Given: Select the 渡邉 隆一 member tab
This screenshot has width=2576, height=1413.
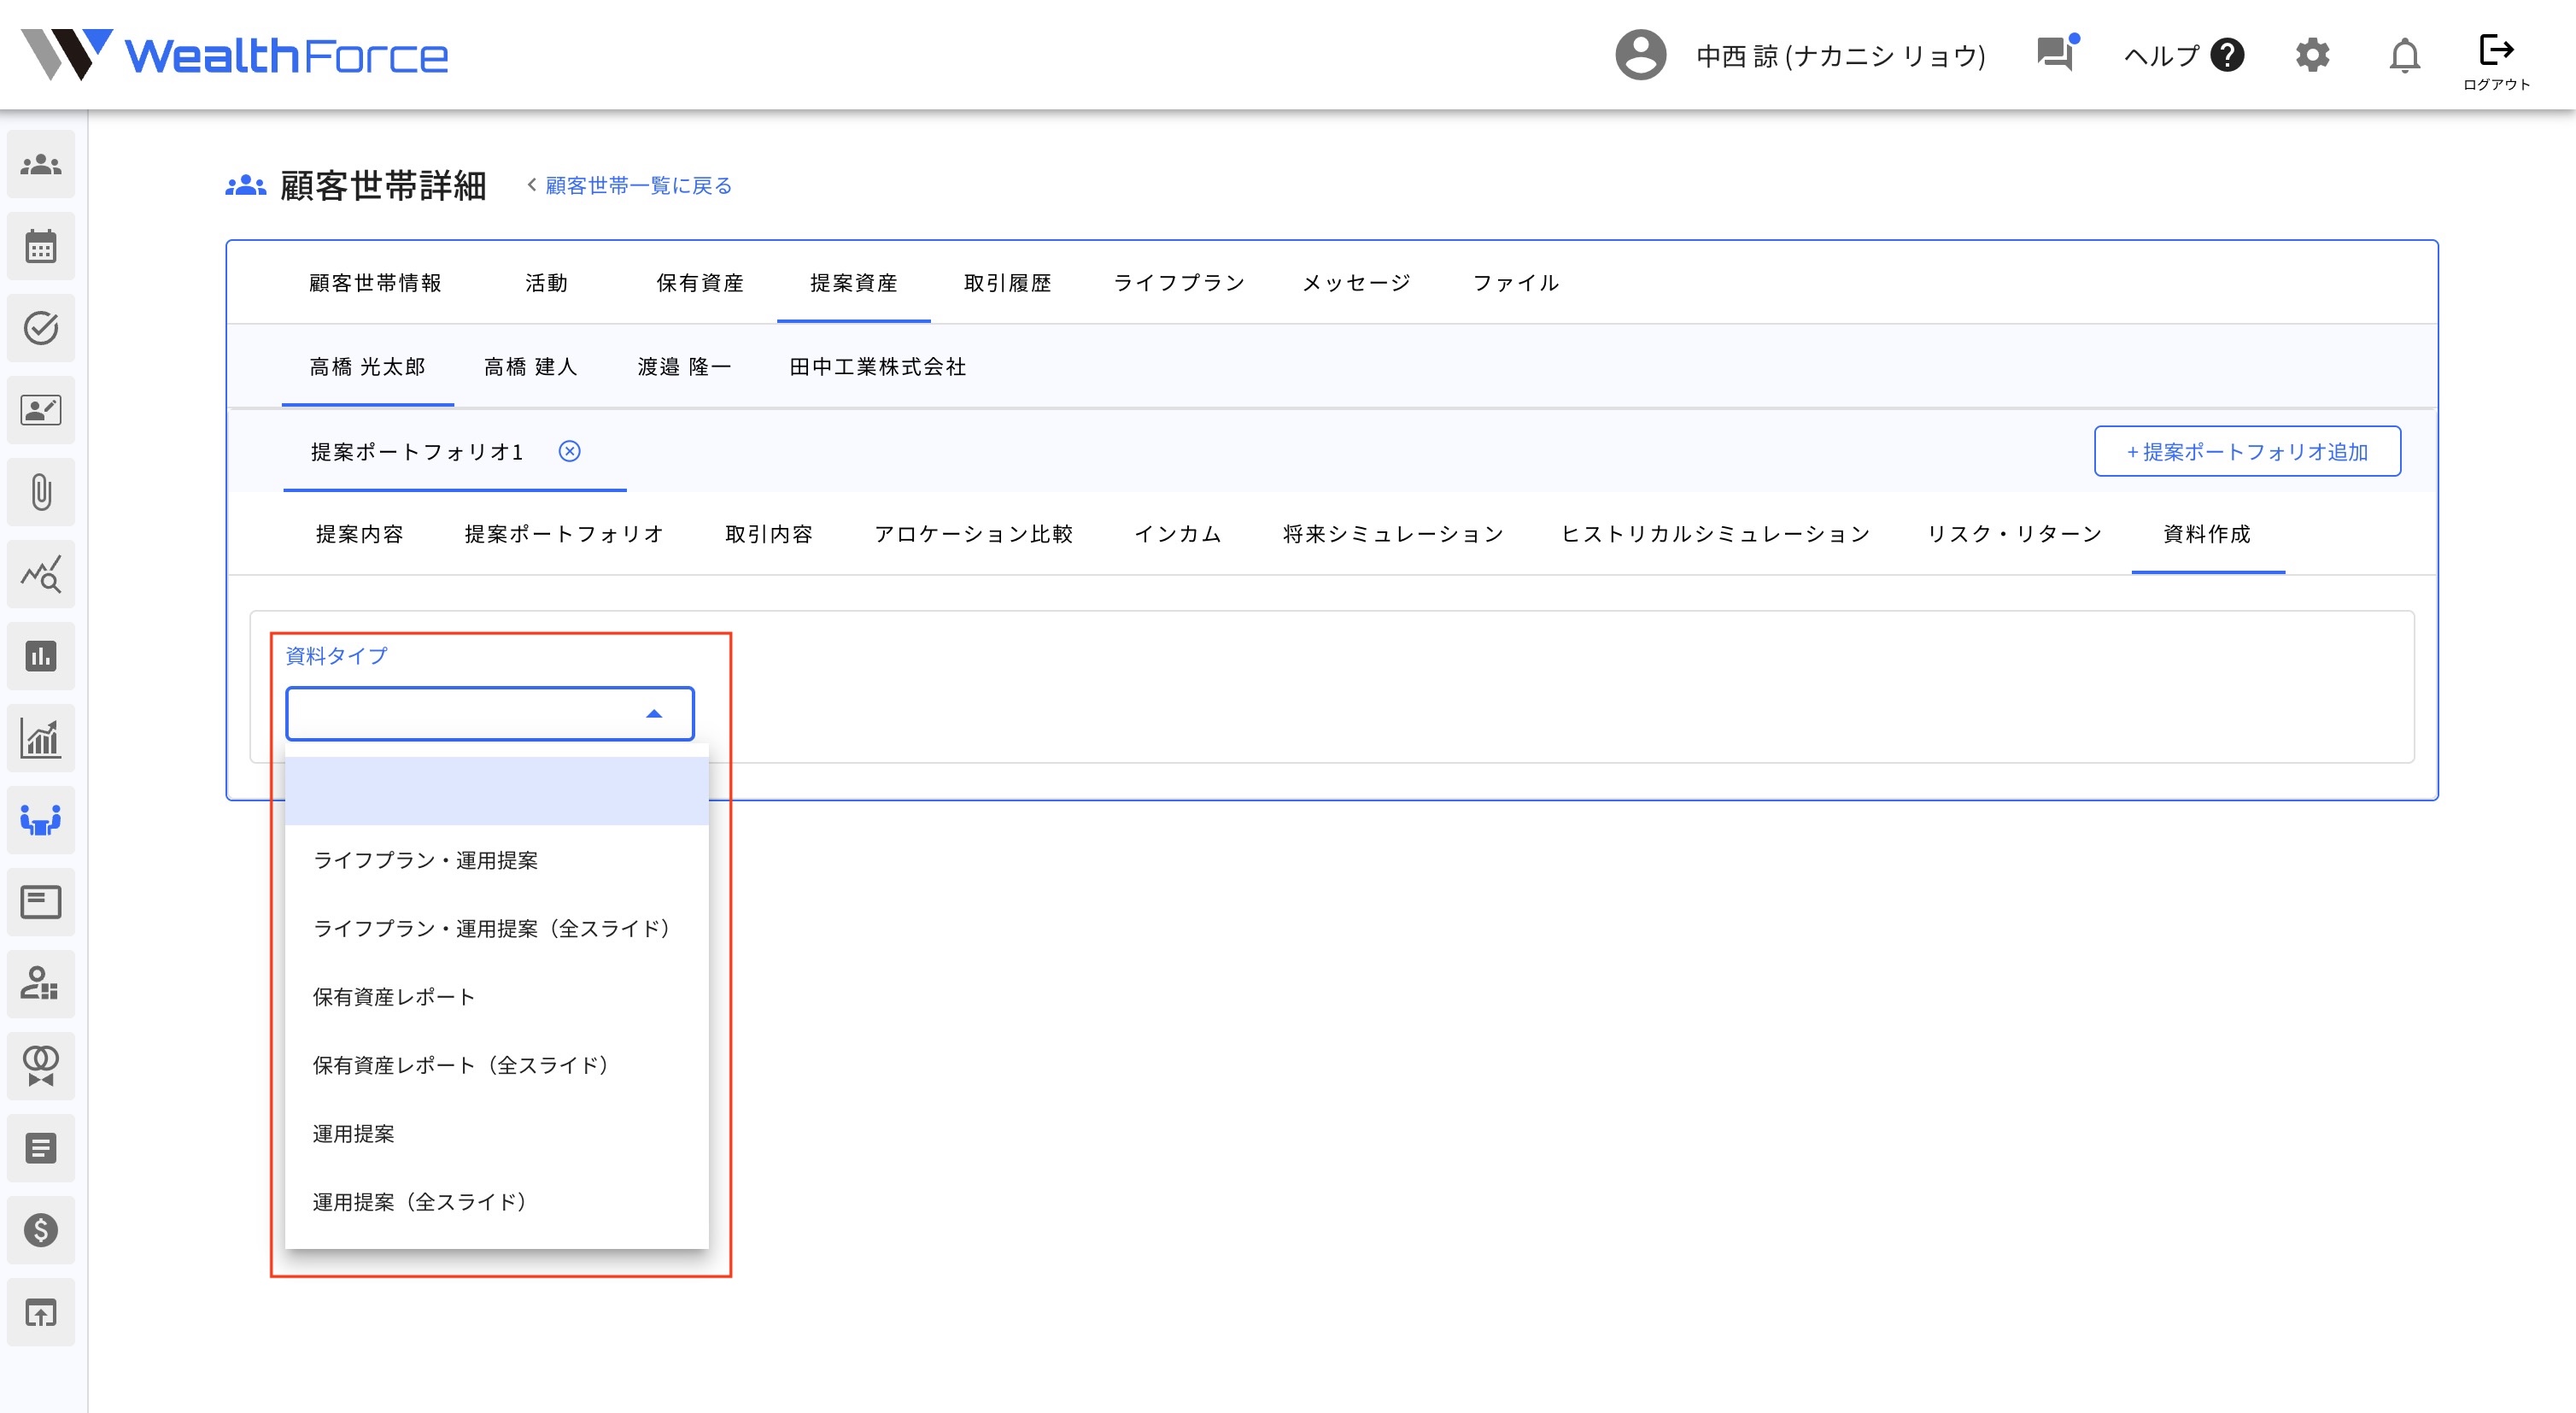Looking at the screenshot, I should tap(684, 367).
